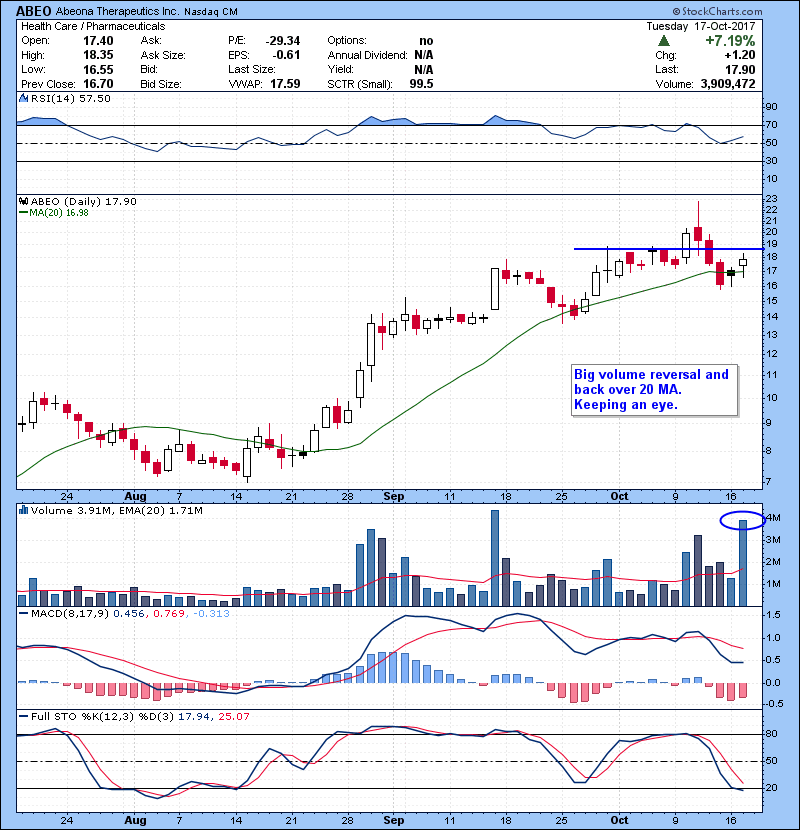Click the RSI(14) 57.50 indicator label
The image size is (800, 830).
click(71, 98)
